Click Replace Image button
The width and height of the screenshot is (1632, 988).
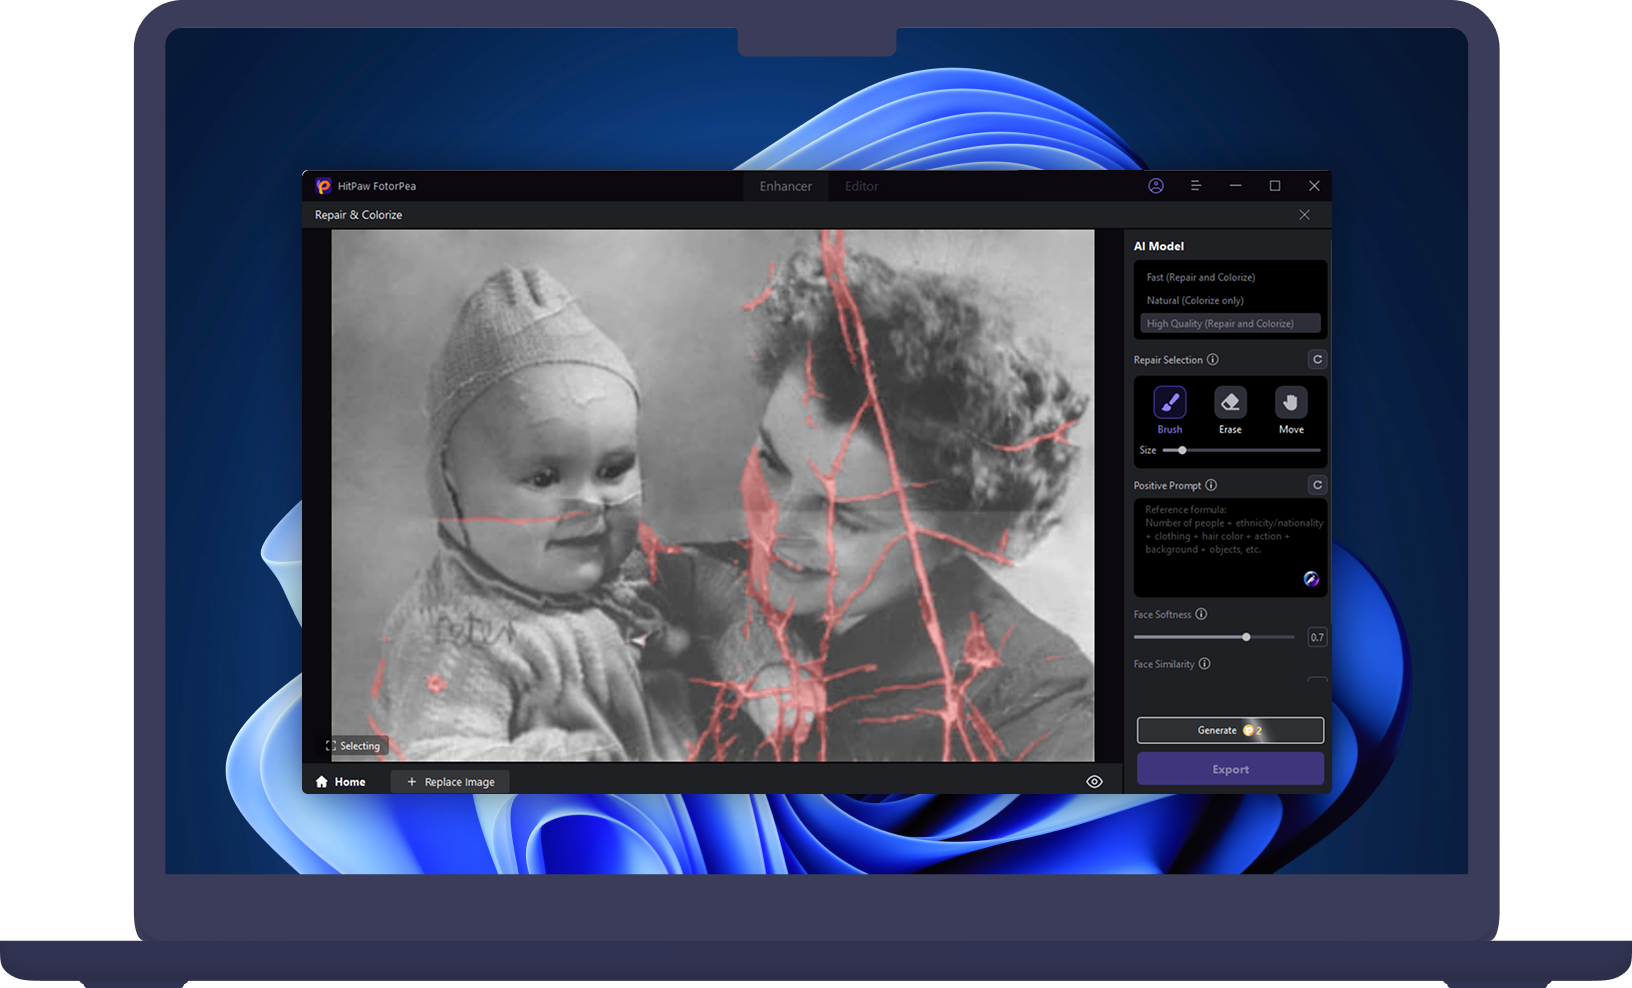(x=450, y=782)
